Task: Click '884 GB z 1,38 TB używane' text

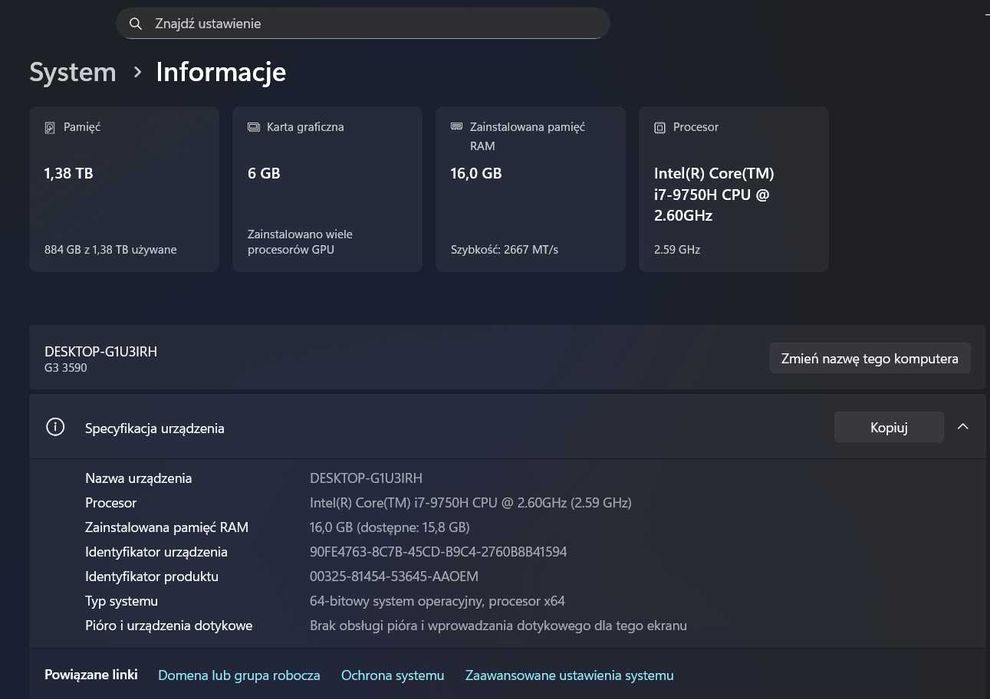Action: (110, 249)
